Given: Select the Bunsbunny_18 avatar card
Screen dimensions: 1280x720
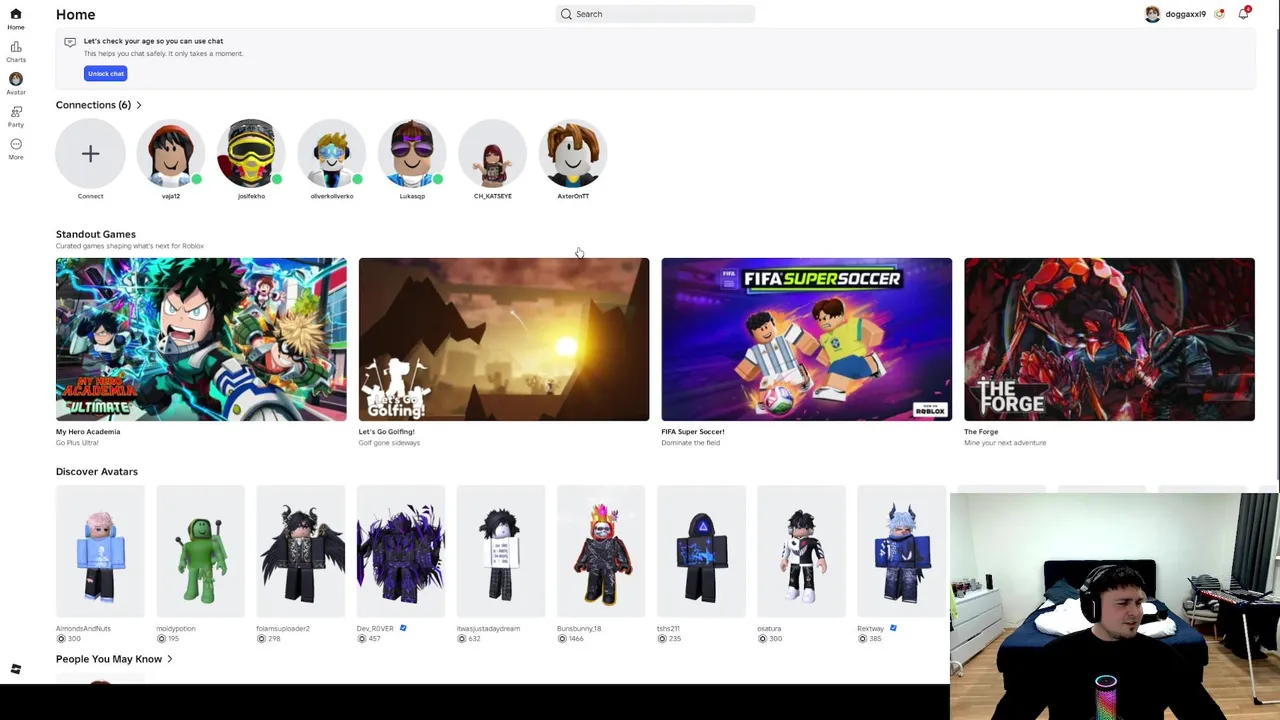Looking at the screenshot, I should tap(601, 553).
